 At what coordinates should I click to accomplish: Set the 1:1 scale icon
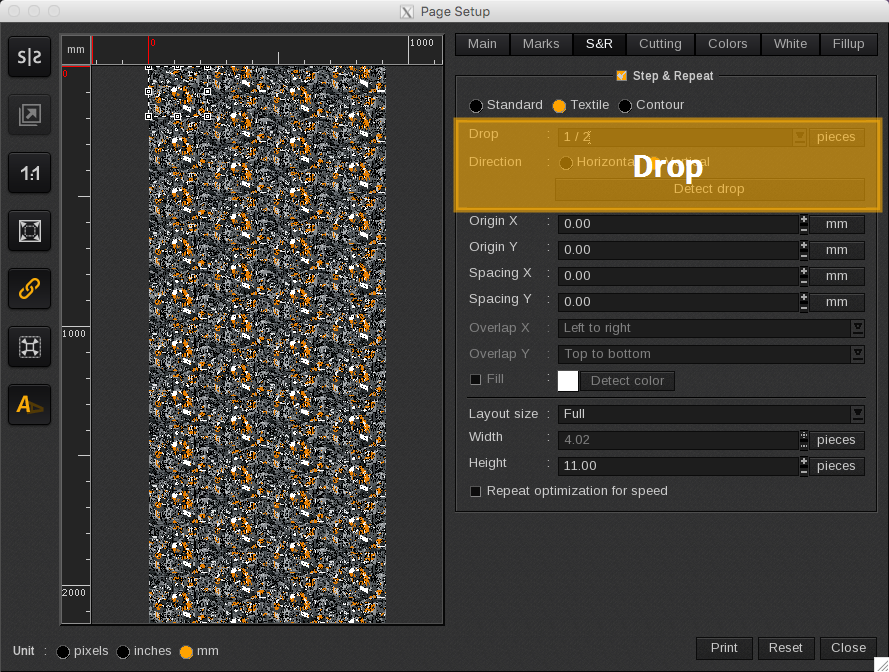pos(30,174)
